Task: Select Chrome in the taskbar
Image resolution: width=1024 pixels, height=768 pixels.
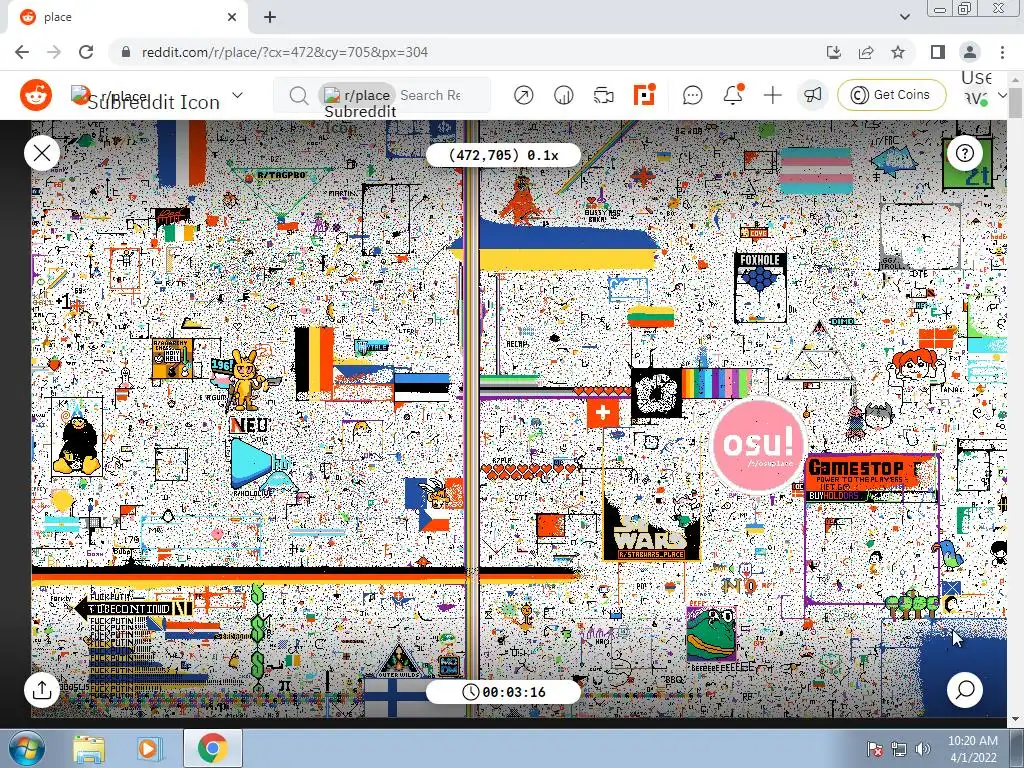Action: [x=213, y=748]
